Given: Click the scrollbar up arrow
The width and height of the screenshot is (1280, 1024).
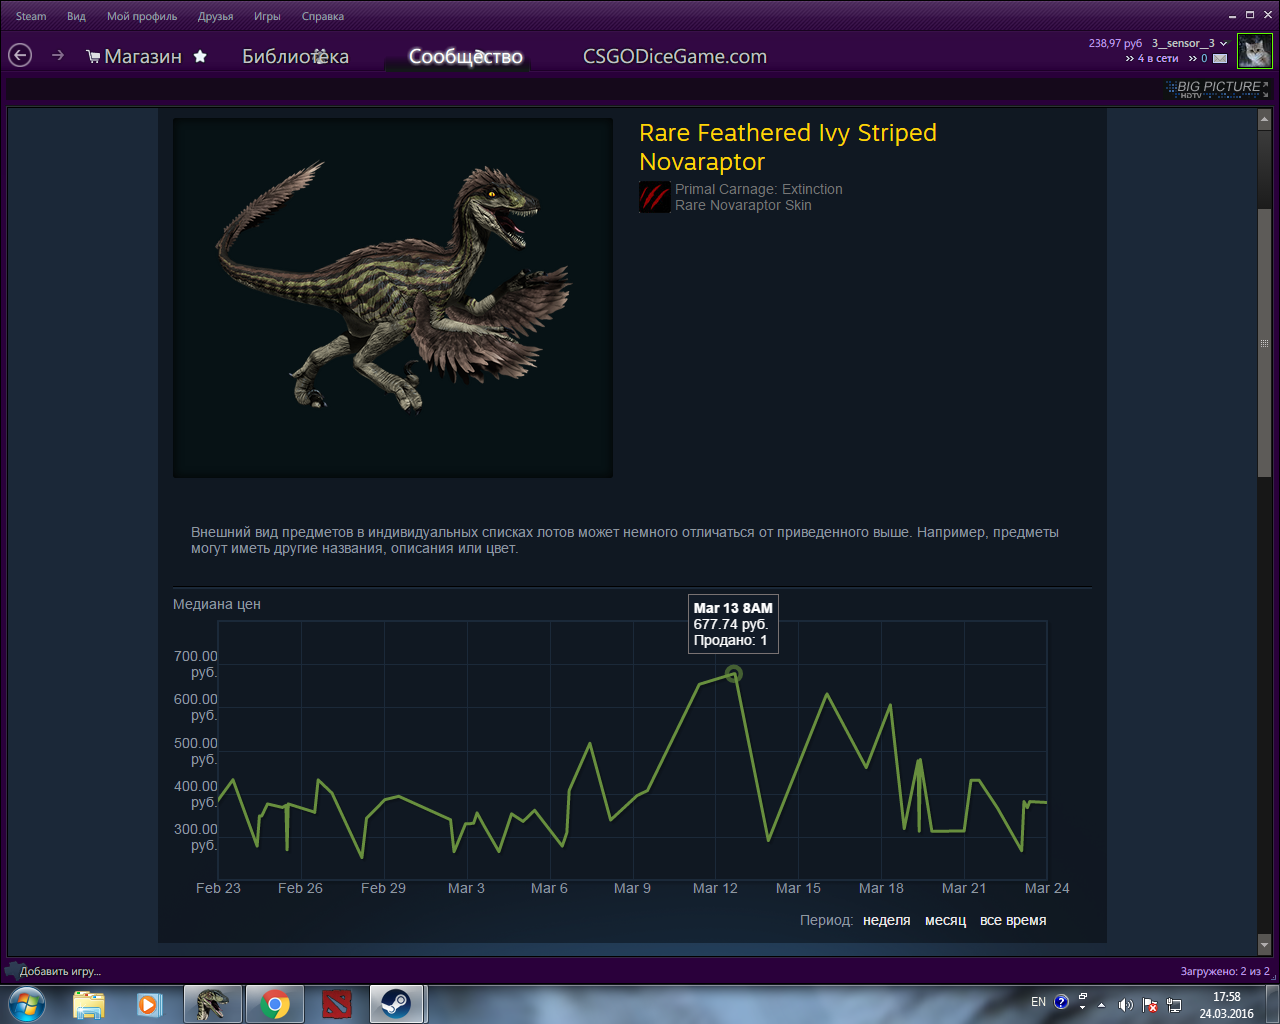Looking at the screenshot, I should click(x=1264, y=120).
